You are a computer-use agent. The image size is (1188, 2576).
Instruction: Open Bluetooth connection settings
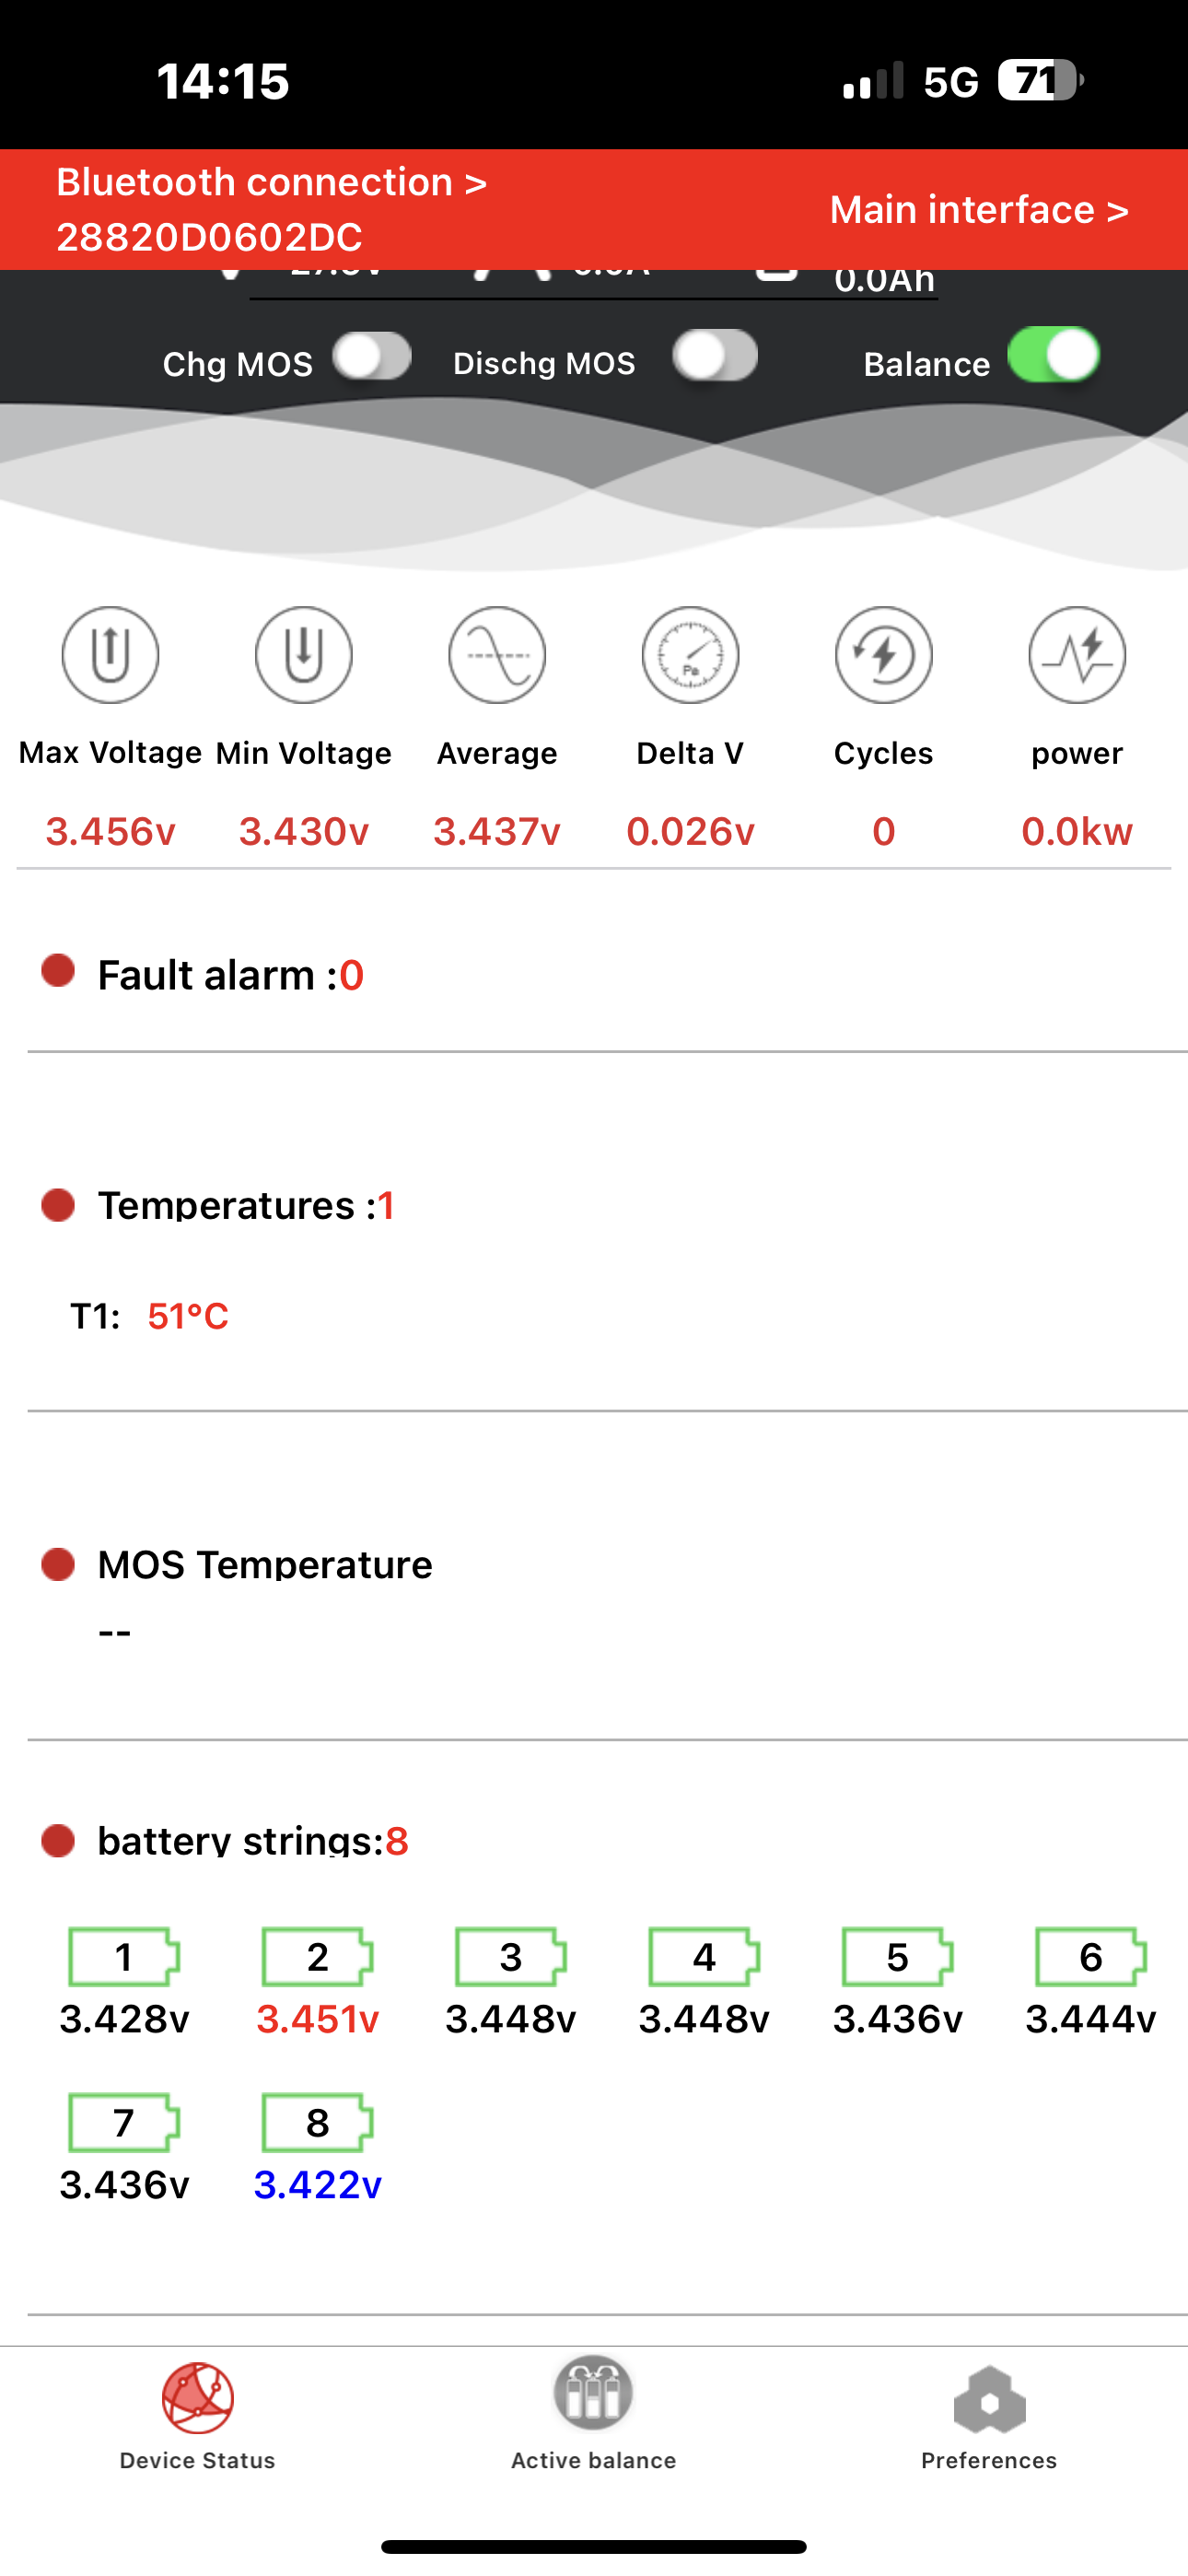pos(271,209)
